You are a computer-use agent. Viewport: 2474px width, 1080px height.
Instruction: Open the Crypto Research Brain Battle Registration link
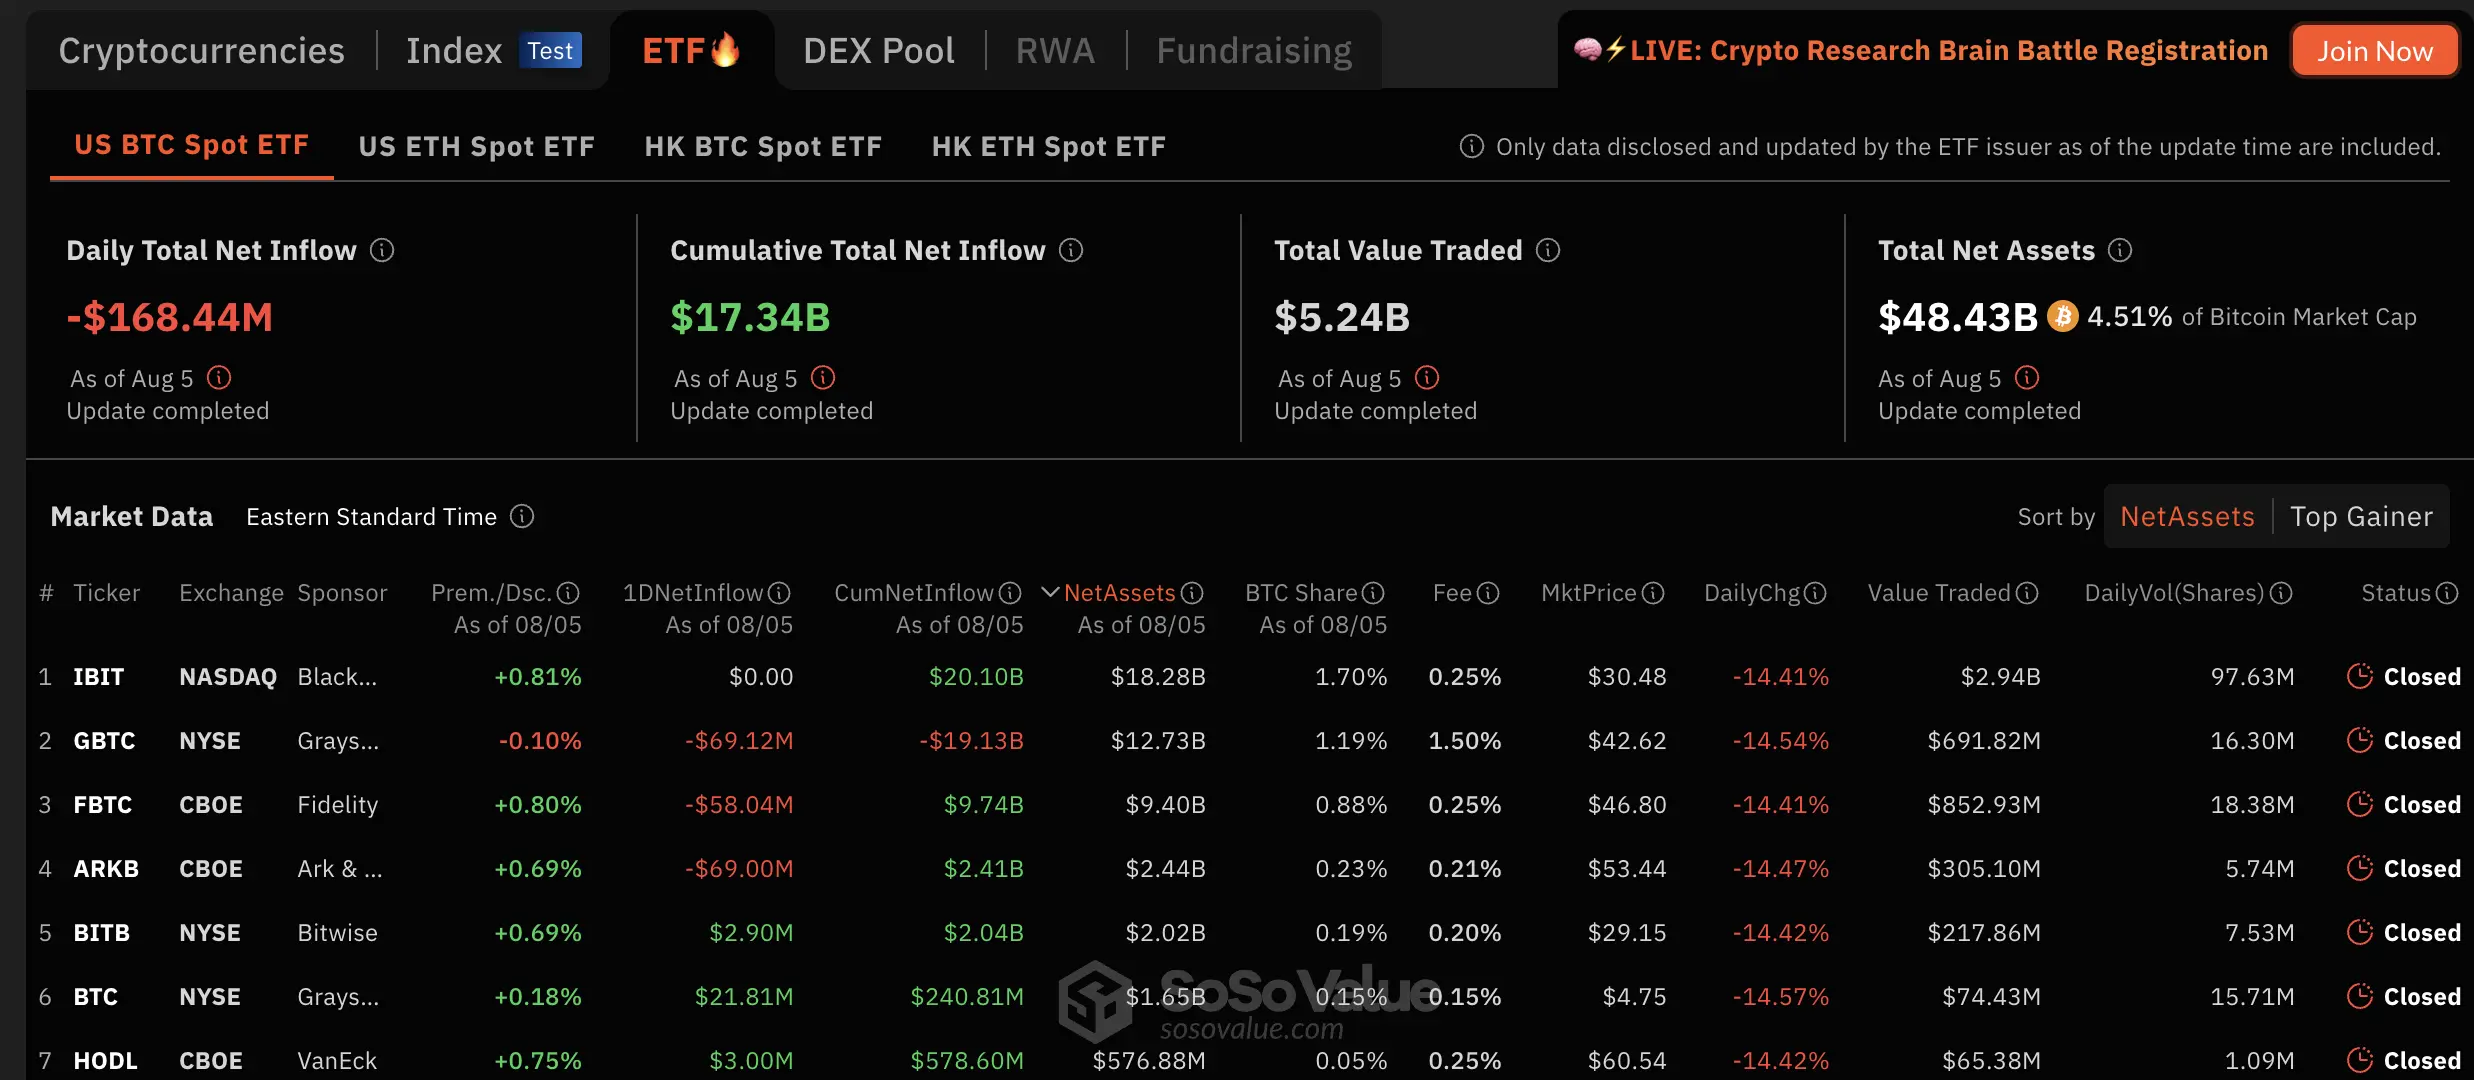tap(1949, 50)
